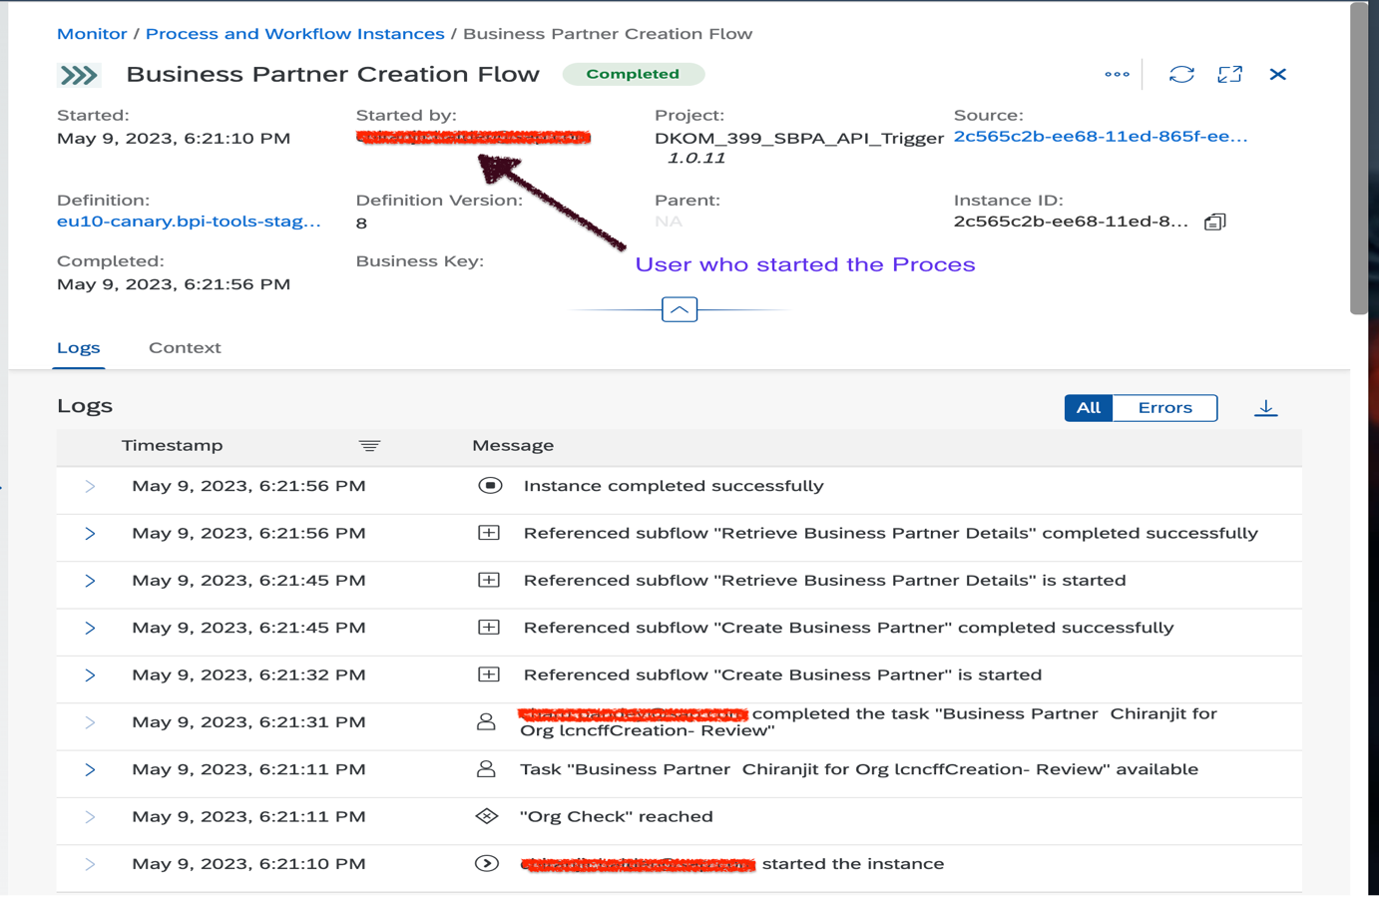Viewport: 1384px width, 898px height.
Task: Collapse the header panel with the chevron
Action: point(679,309)
